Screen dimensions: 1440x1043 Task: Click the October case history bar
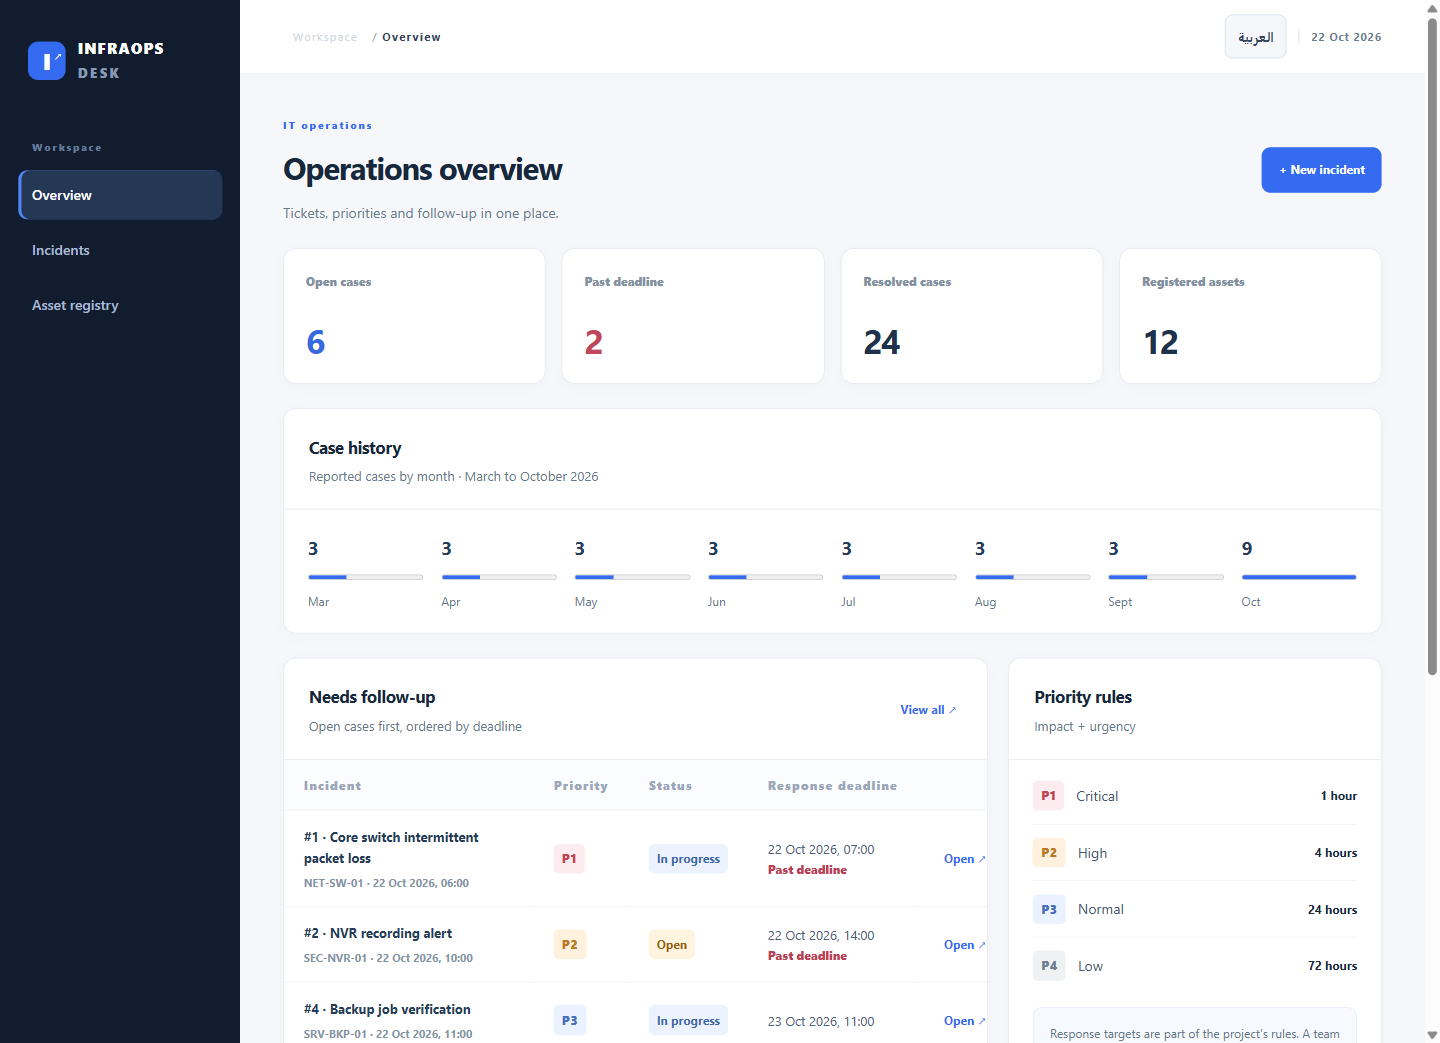click(x=1299, y=577)
